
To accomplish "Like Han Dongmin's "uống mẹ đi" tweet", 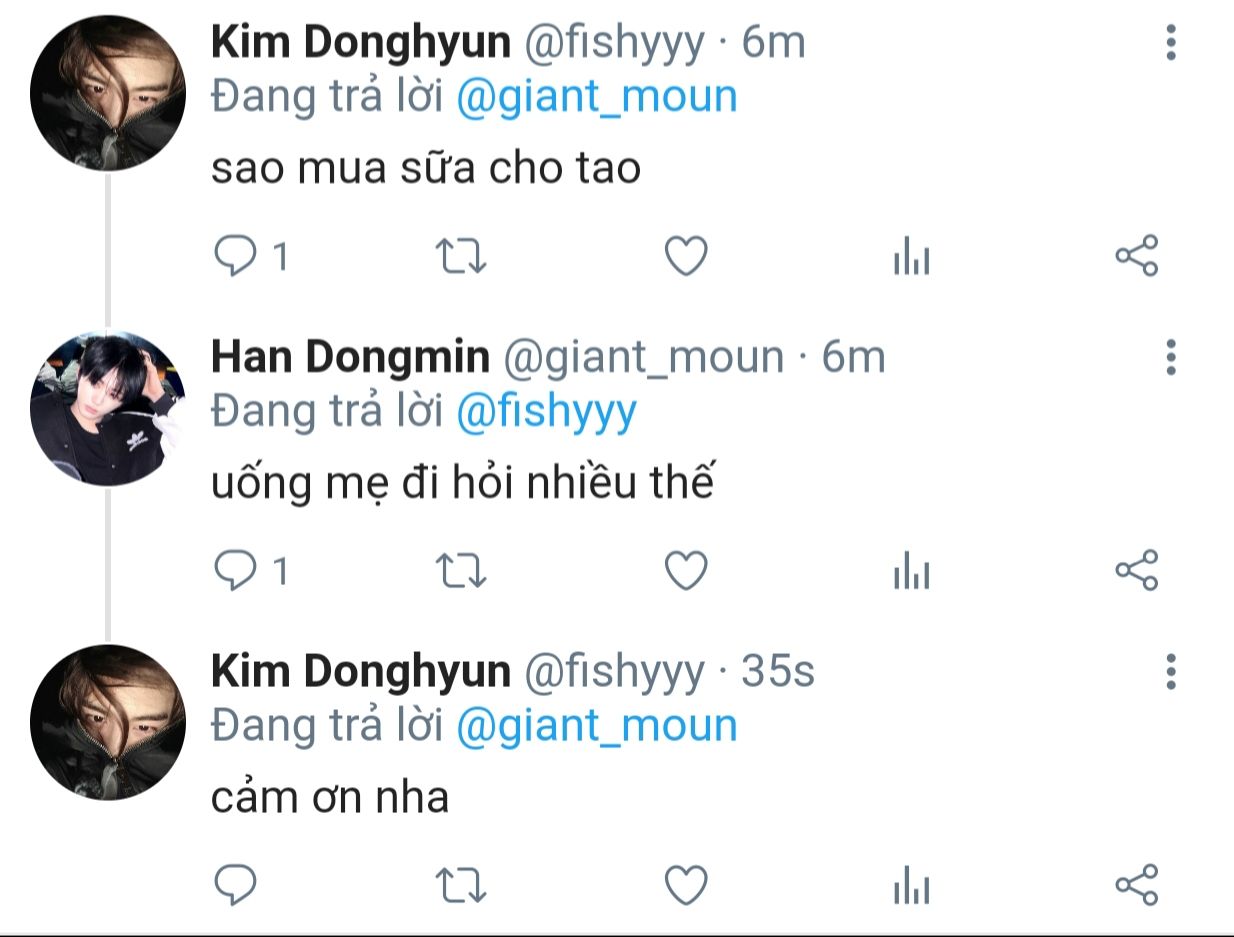I will [x=687, y=571].
